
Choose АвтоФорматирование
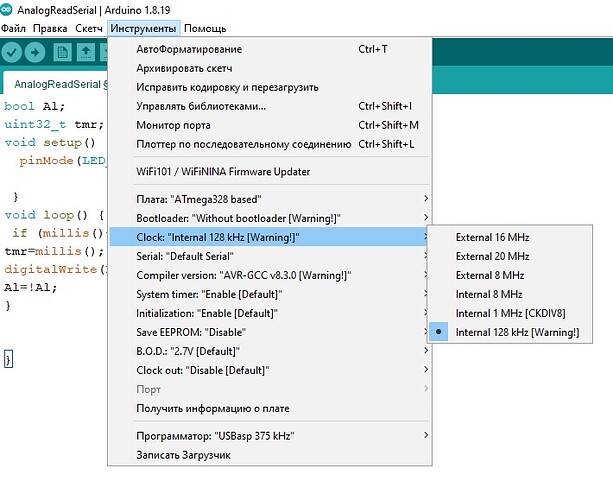270,49
